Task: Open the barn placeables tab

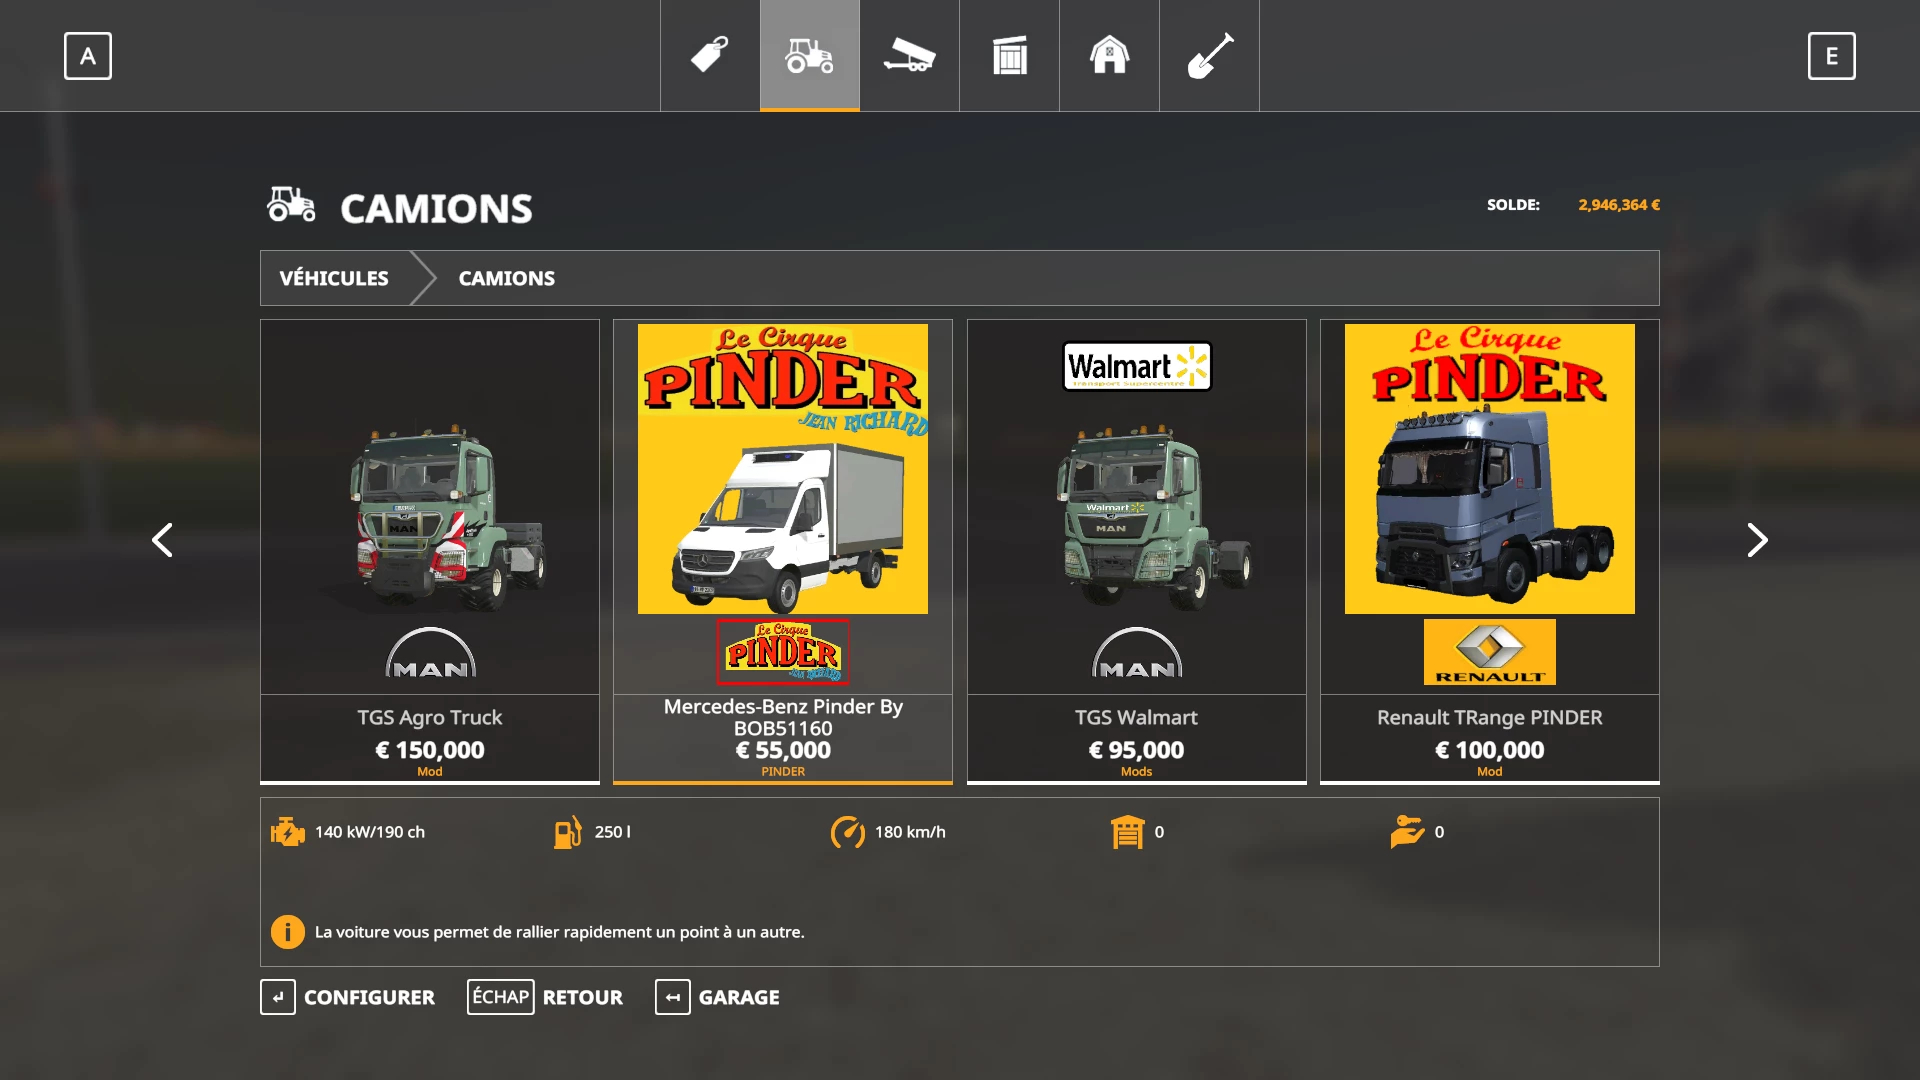Action: point(1109,55)
